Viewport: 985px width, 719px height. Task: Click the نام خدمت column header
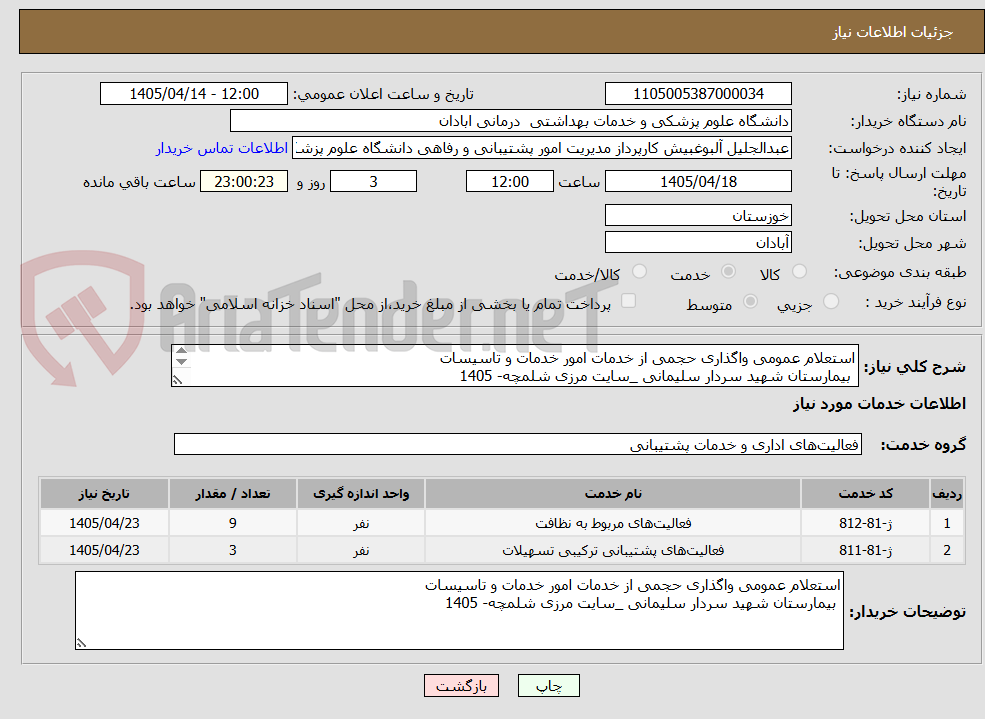pos(612,494)
